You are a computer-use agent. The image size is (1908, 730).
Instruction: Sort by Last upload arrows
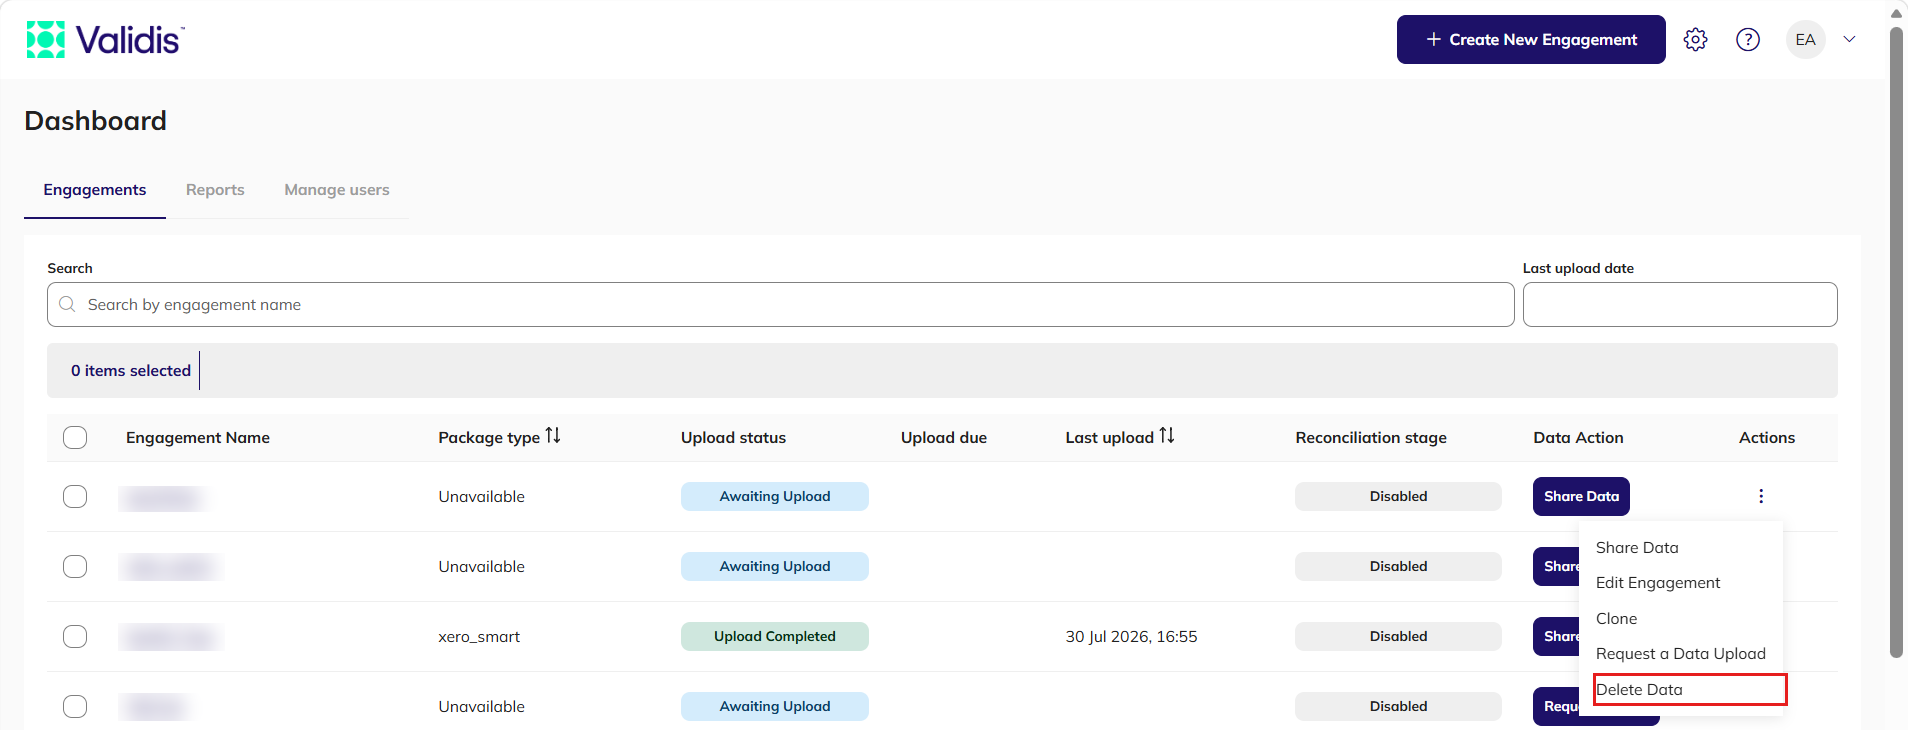[x=1167, y=436]
